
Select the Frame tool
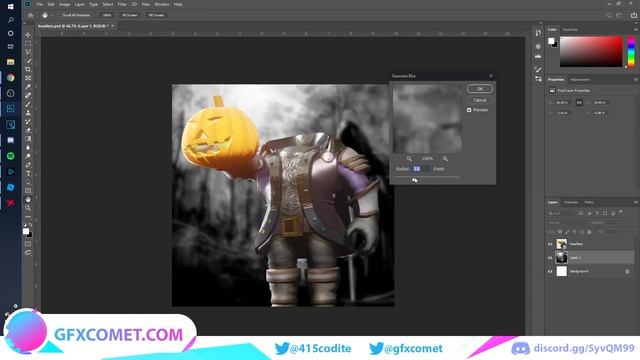(28, 78)
